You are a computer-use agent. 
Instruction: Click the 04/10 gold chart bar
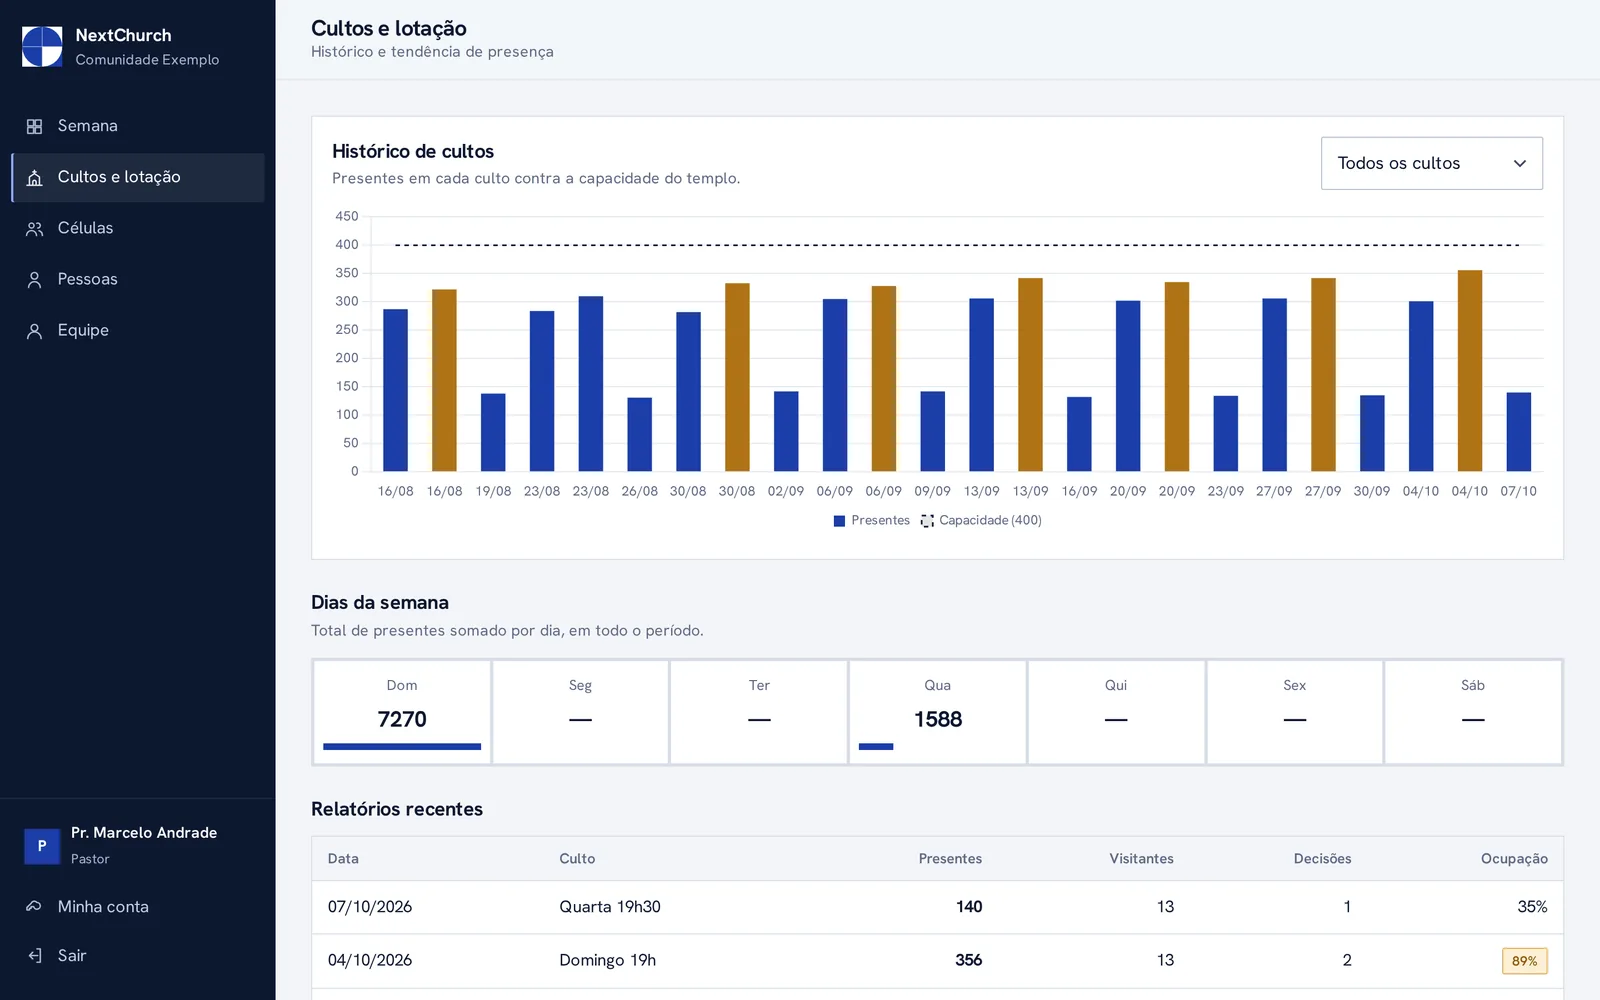(1469, 370)
